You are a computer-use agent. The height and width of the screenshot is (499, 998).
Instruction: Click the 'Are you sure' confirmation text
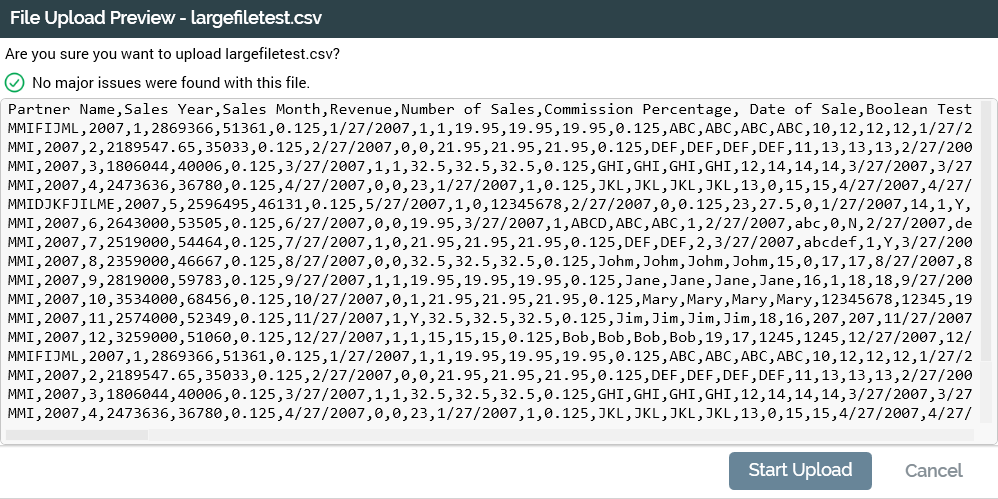pyautogui.click(x=172, y=54)
